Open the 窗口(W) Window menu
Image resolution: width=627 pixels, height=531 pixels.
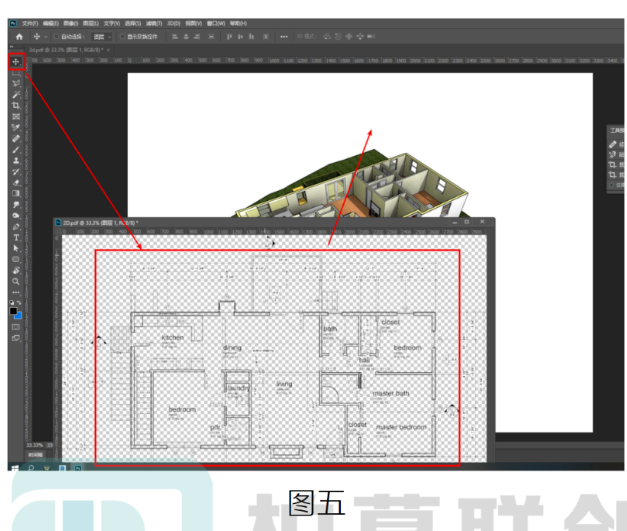(216, 24)
